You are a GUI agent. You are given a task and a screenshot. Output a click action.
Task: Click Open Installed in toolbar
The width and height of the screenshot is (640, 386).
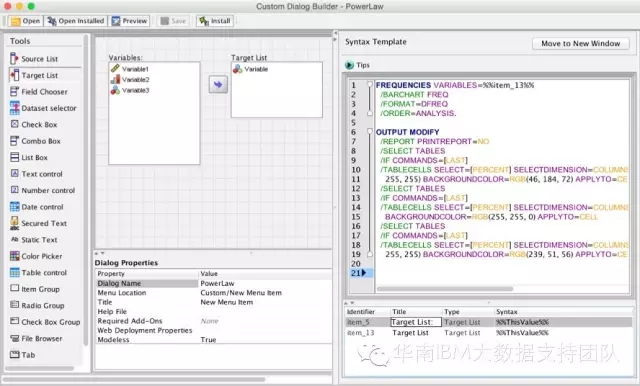[x=76, y=21]
